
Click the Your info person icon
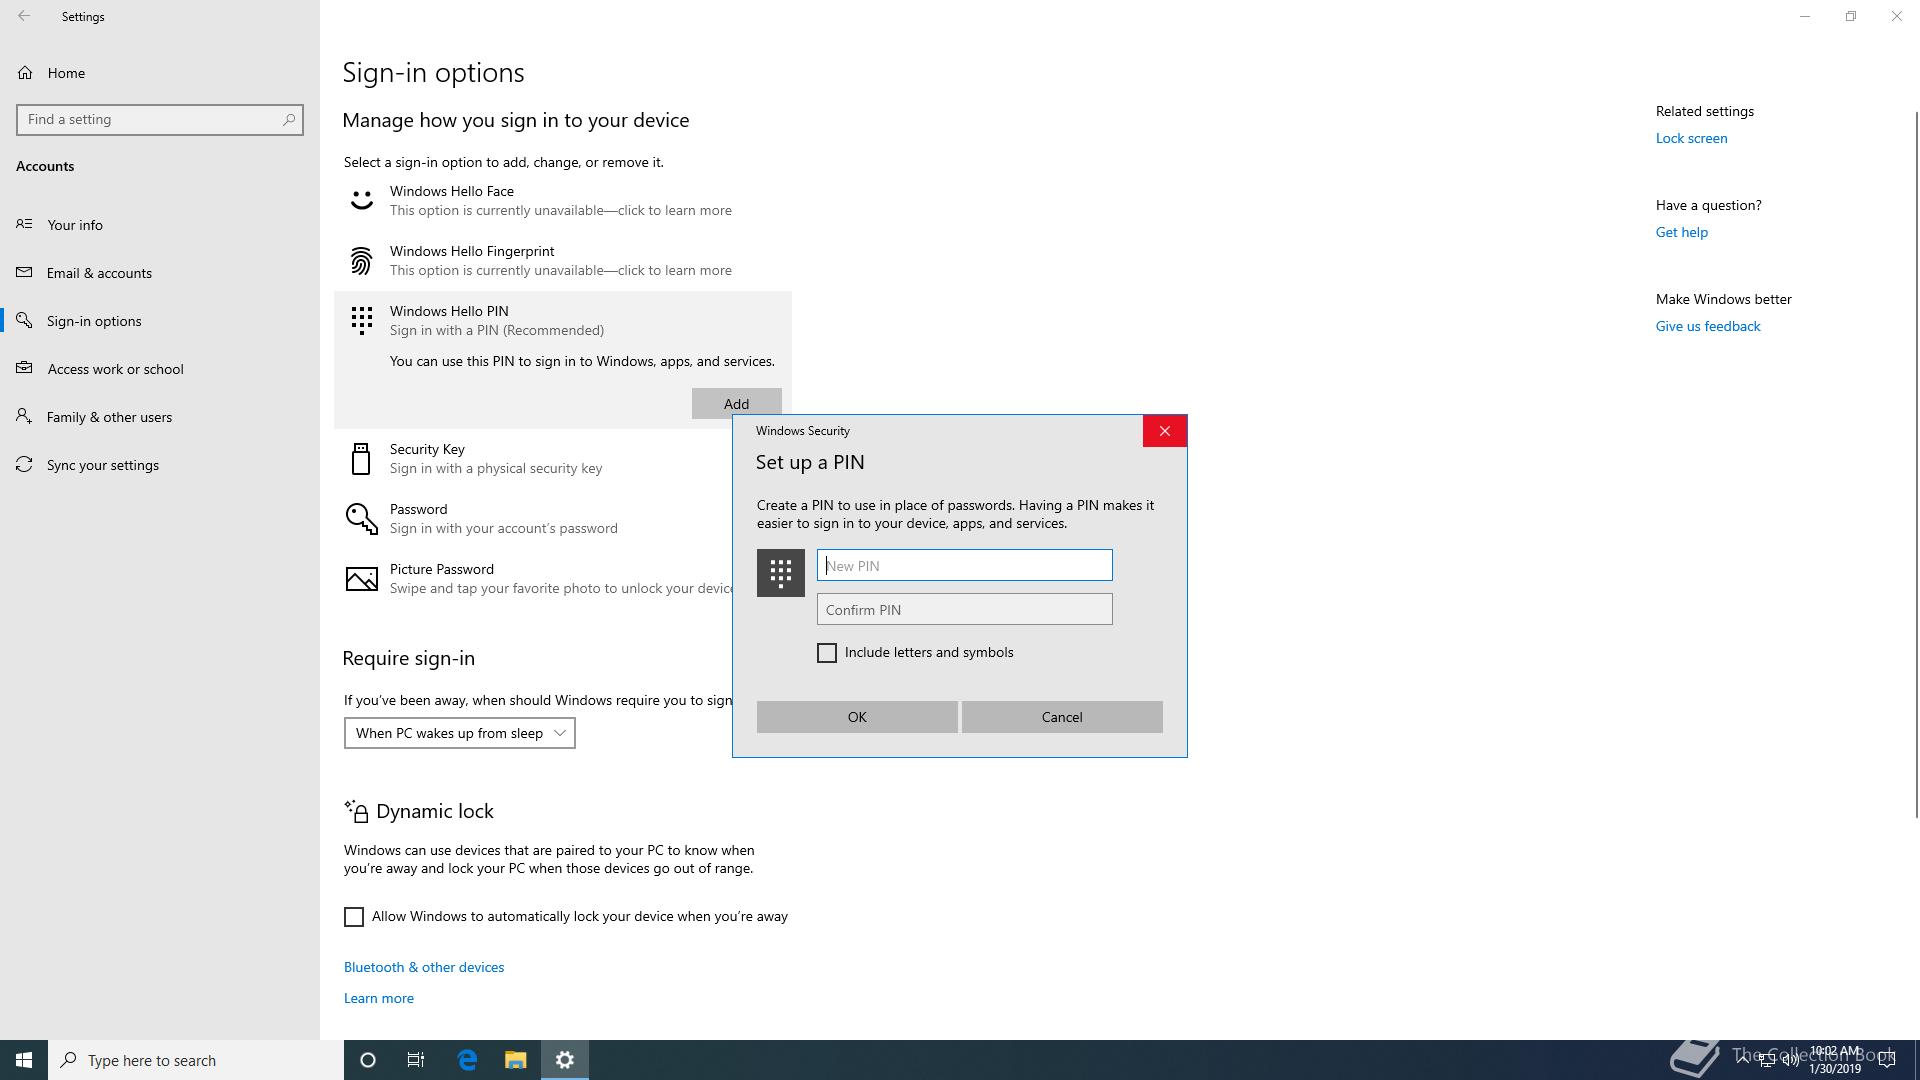24,224
